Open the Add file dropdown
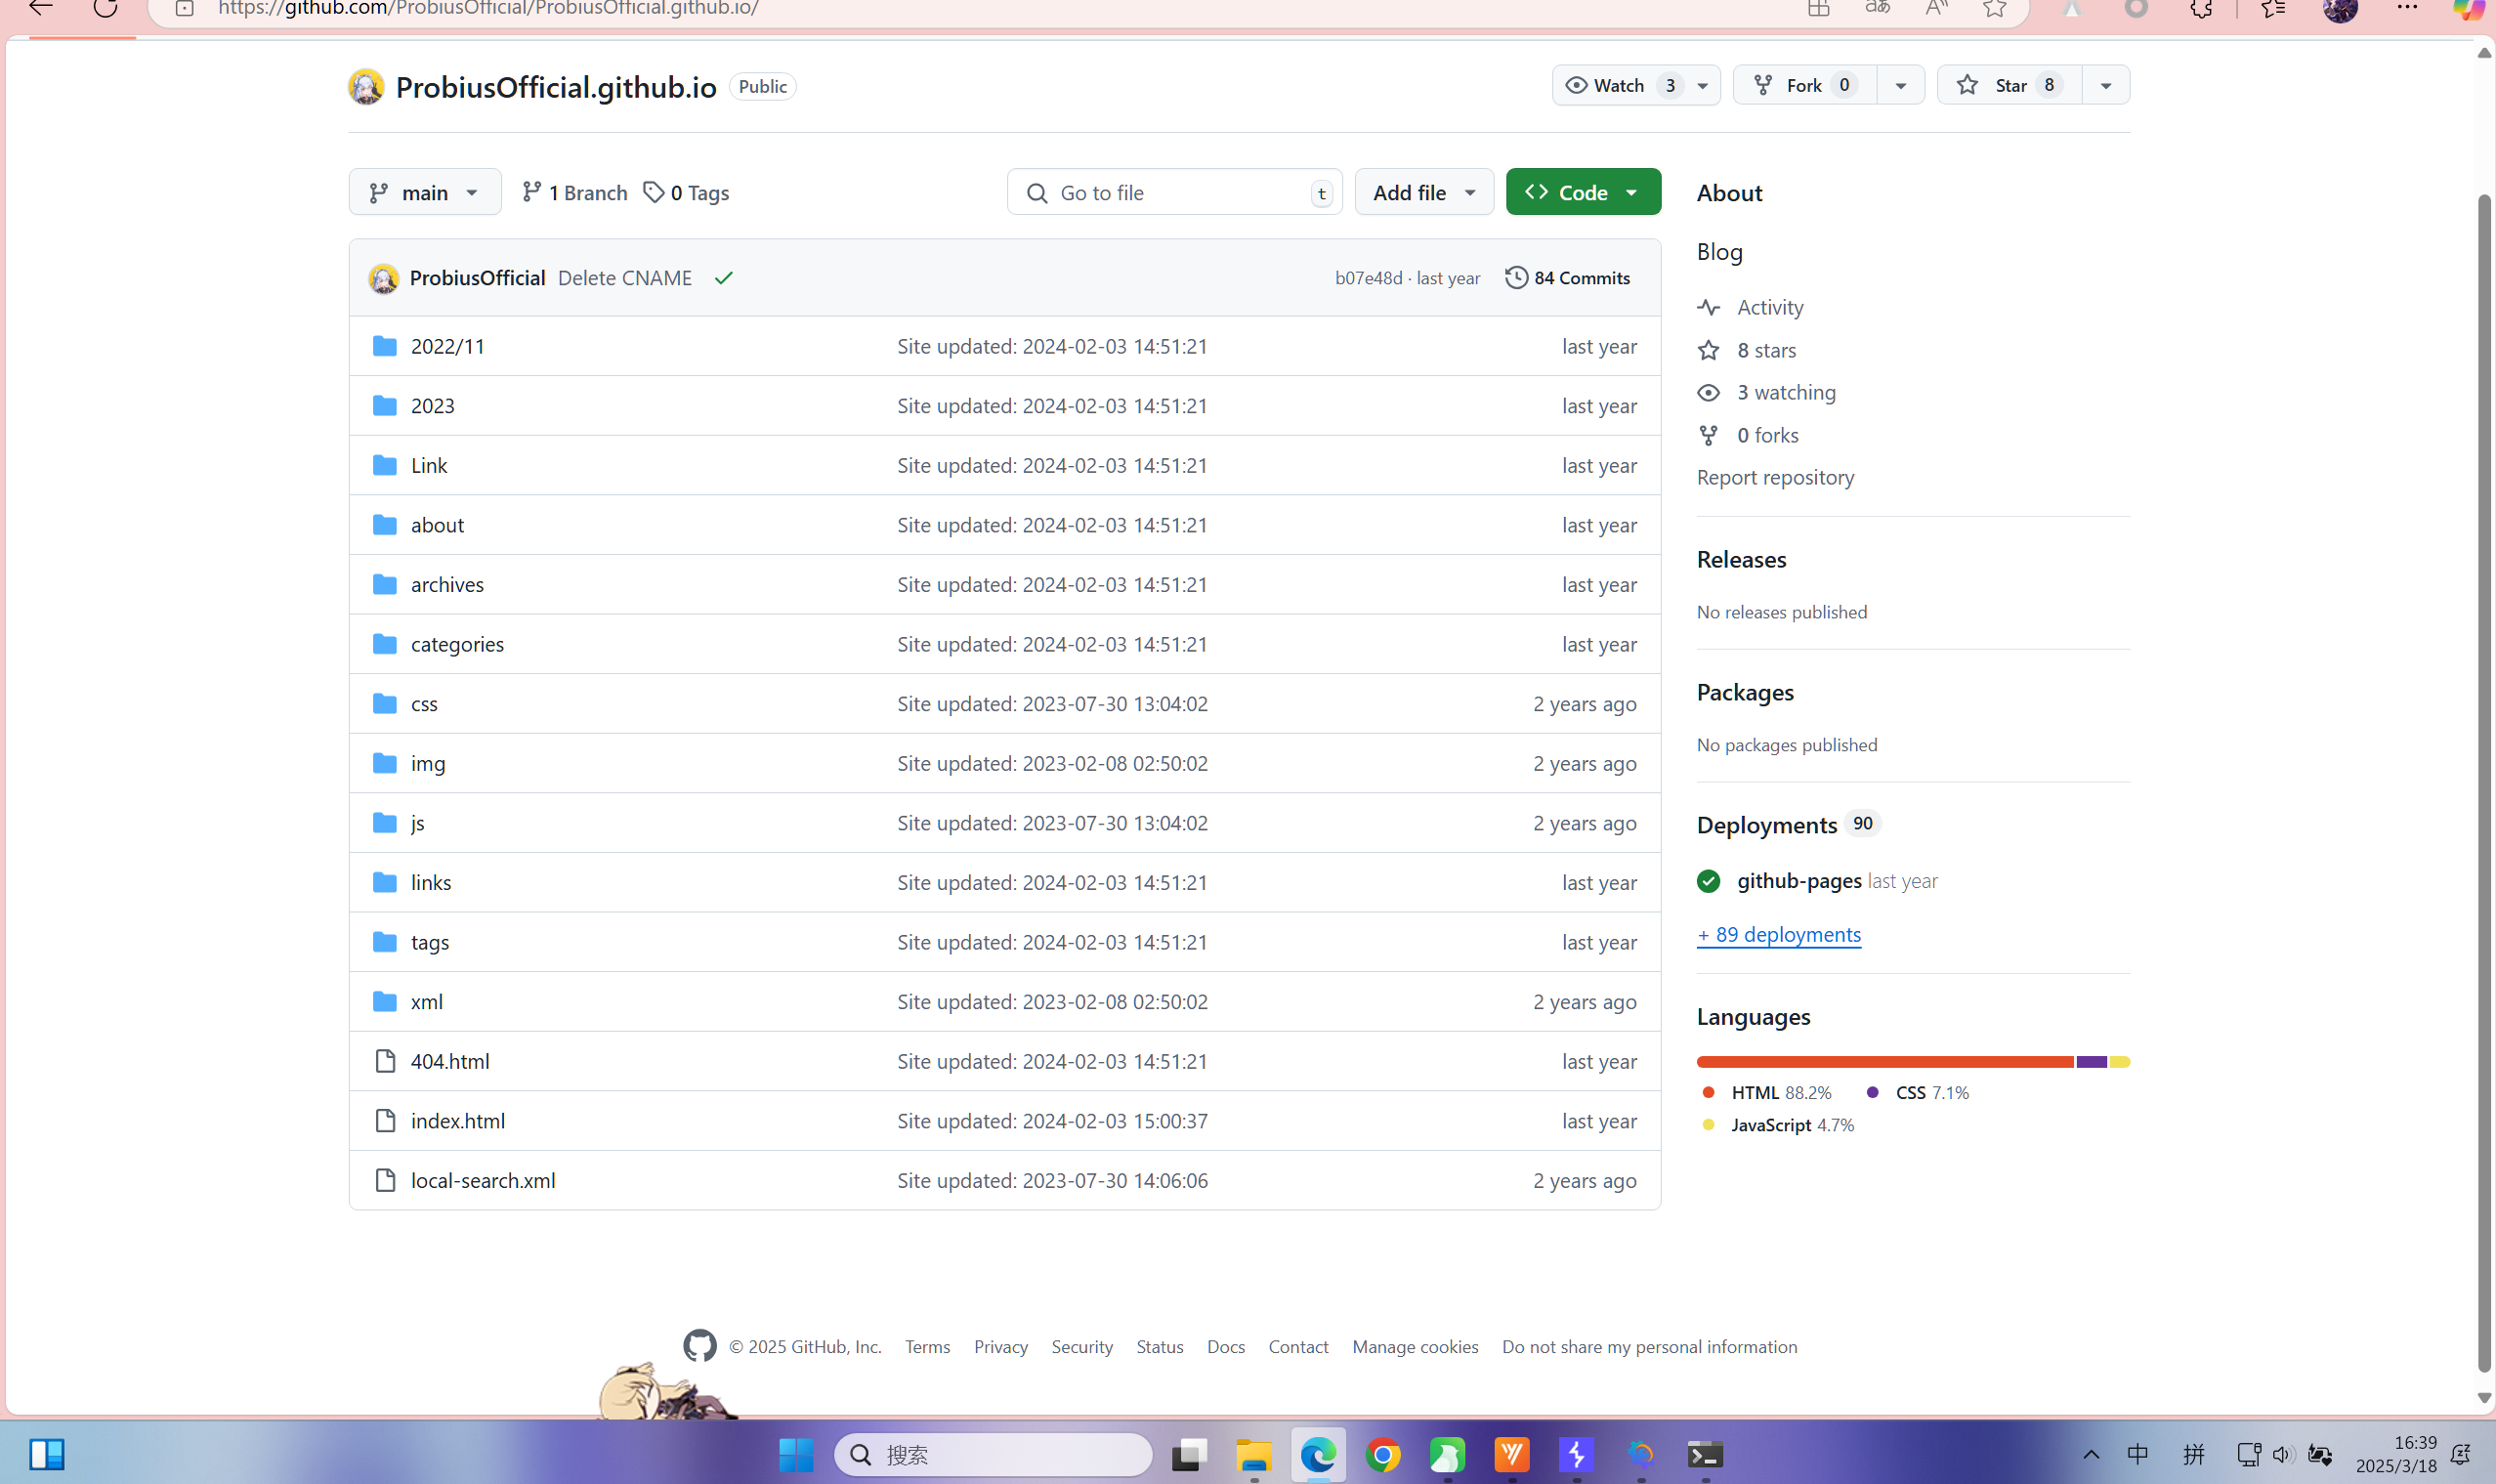Viewport: 2496px width, 1484px height. click(1423, 192)
